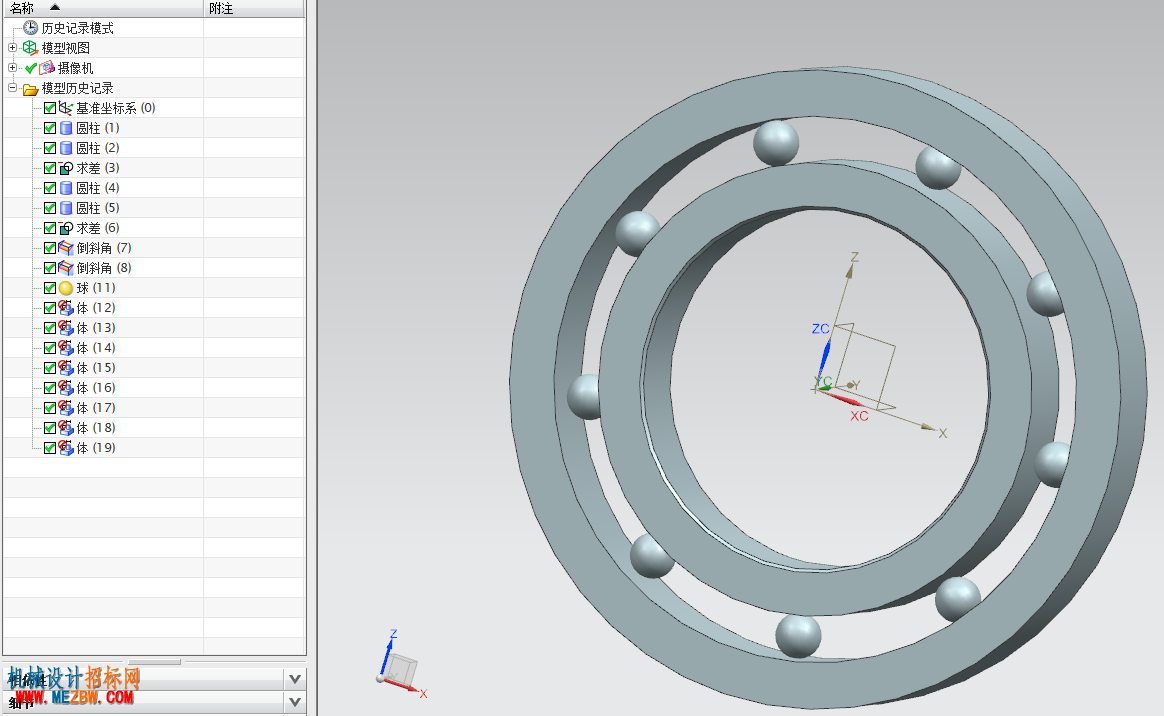1164x716 pixels.
Task: Click the body icon of 体 (12)
Action: coord(66,308)
